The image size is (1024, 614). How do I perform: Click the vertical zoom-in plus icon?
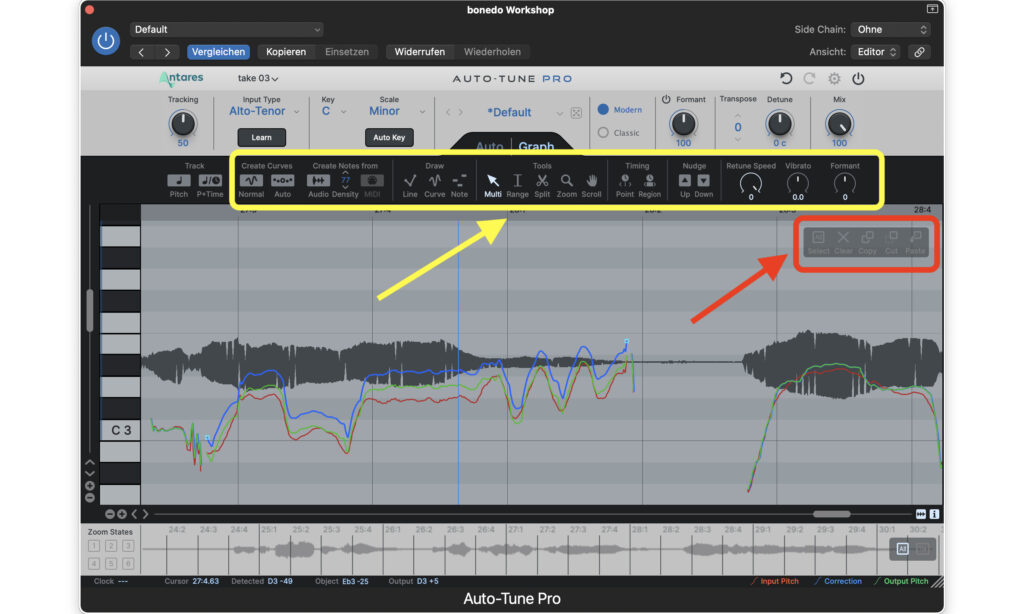pyautogui.click(x=89, y=486)
